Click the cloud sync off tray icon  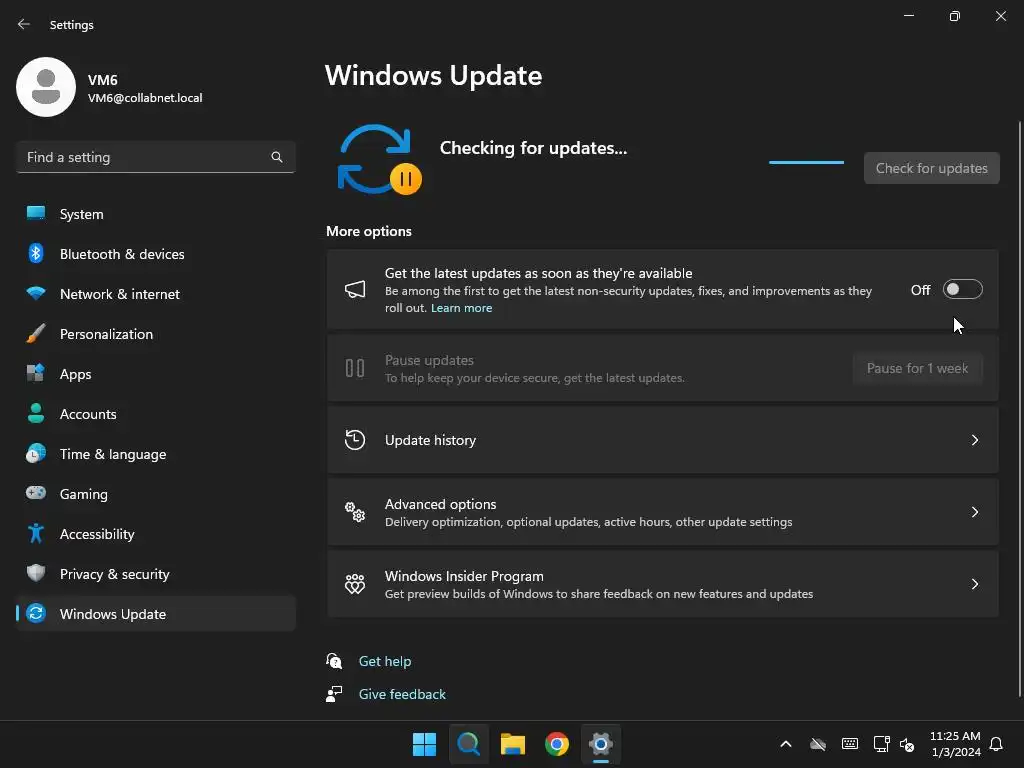pos(818,744)
